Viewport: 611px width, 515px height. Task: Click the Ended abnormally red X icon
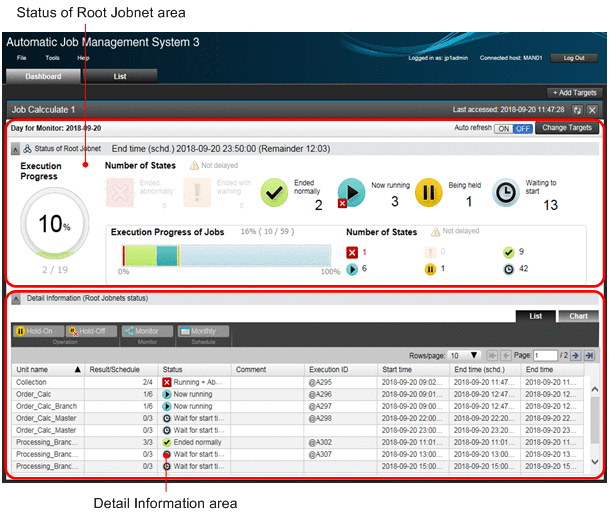click(x=120, y=191)
